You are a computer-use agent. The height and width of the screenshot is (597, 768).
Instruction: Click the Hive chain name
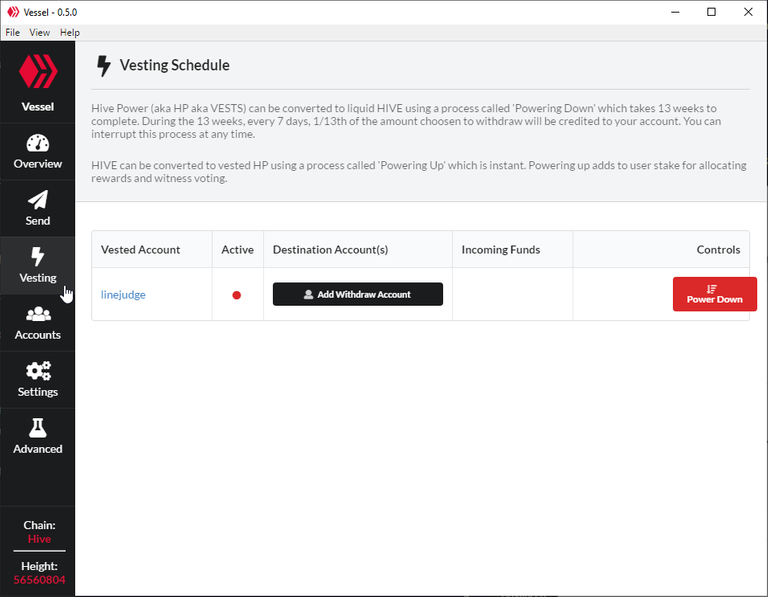tap(39, 539)
